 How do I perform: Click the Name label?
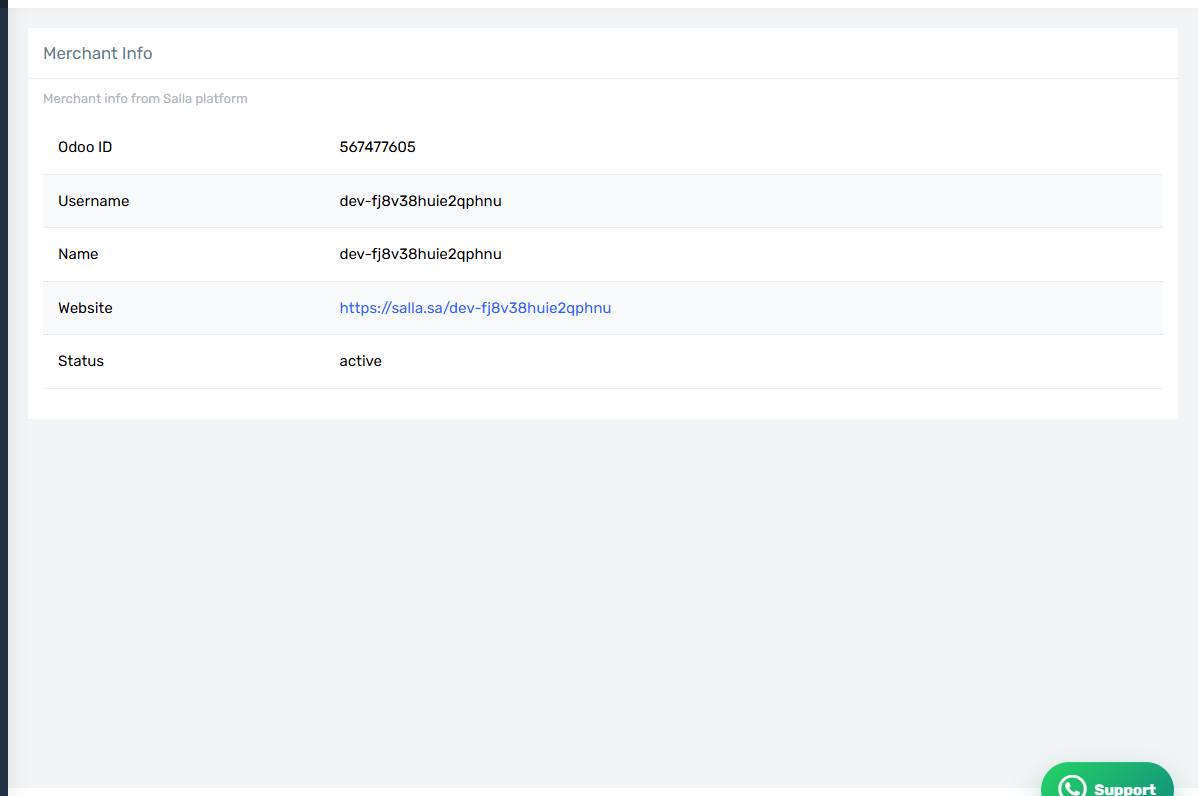click(x=78, y=254)
